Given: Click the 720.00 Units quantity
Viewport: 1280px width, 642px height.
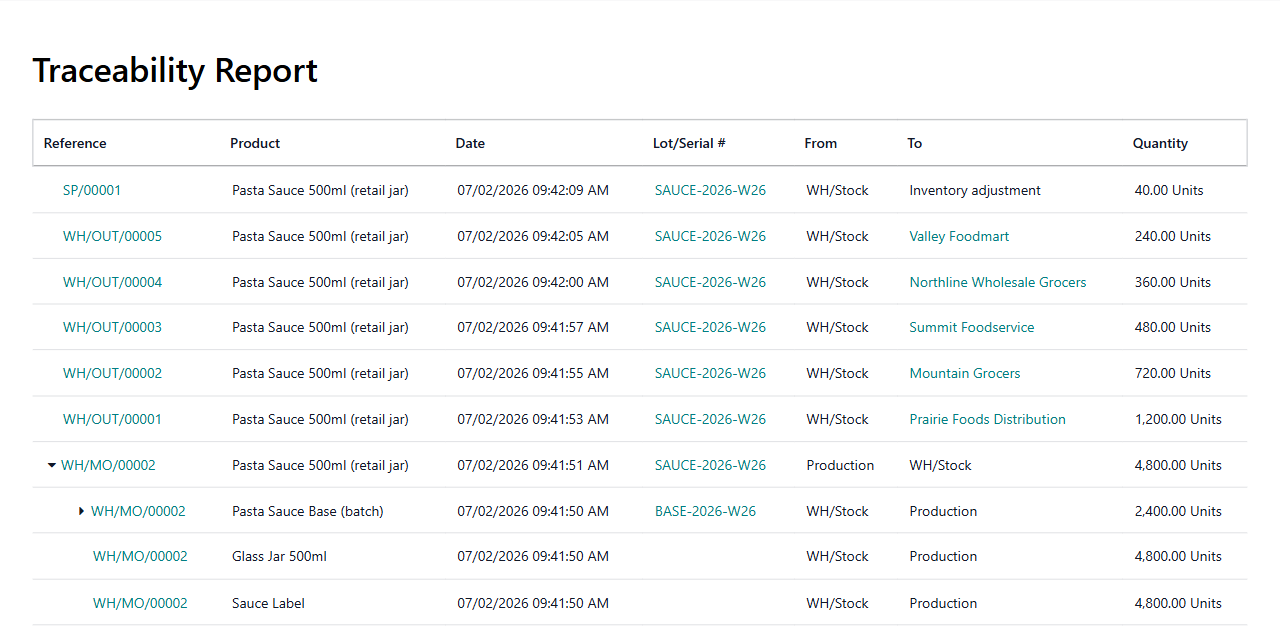Looking at the screenshot, I should point(1172,373).
